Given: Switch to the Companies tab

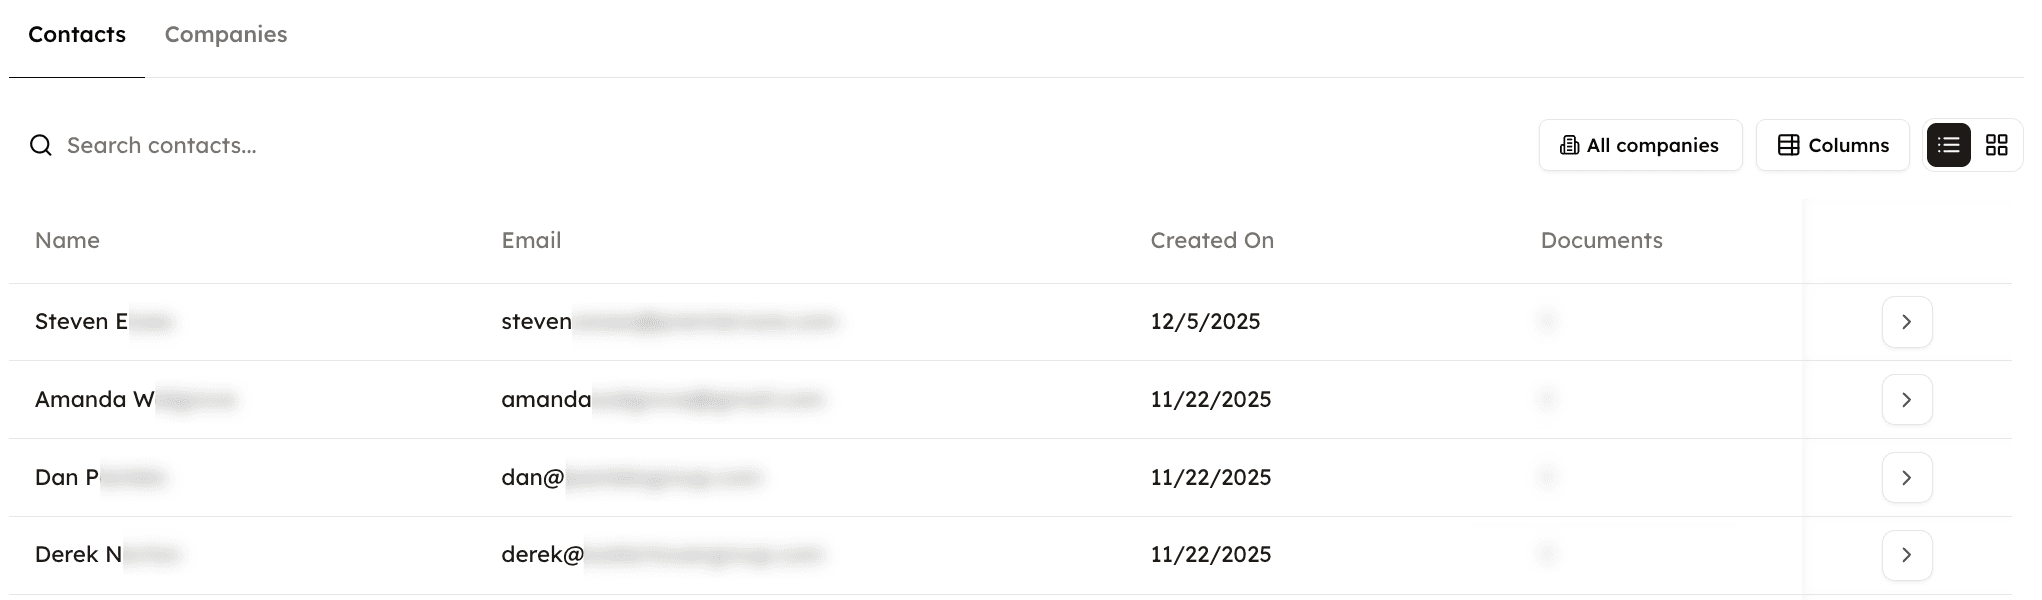Looking at the screenshot, I should point(226,35).
